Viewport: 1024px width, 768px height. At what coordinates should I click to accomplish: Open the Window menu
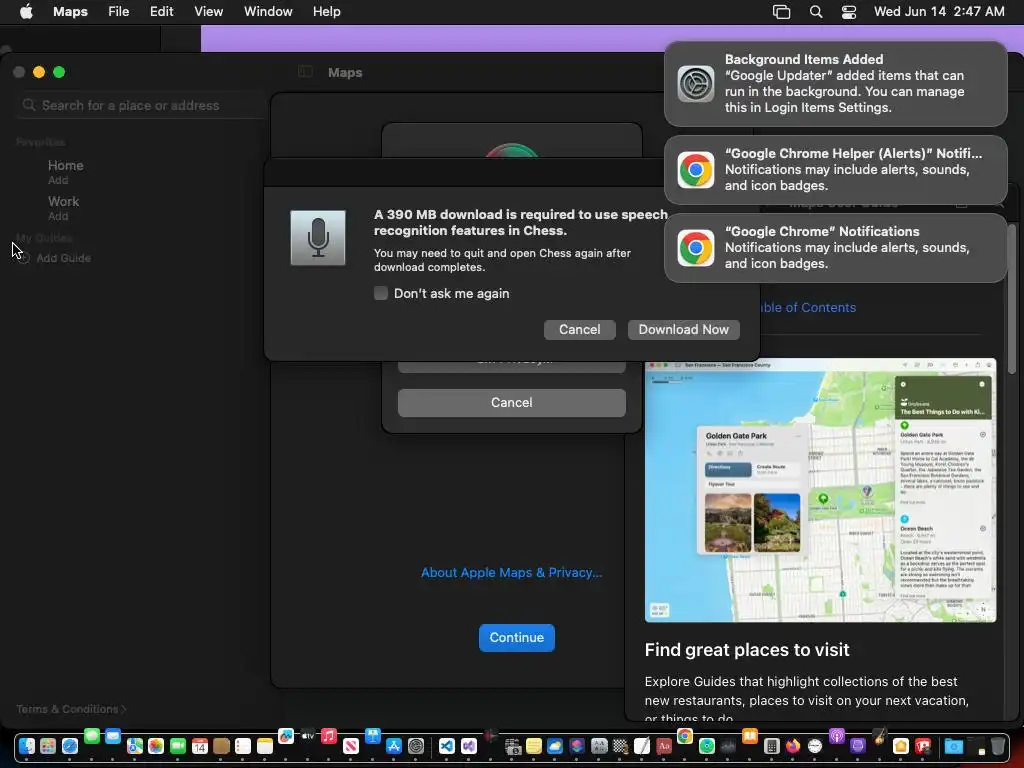pyautogui.click(x=268, y=12)
